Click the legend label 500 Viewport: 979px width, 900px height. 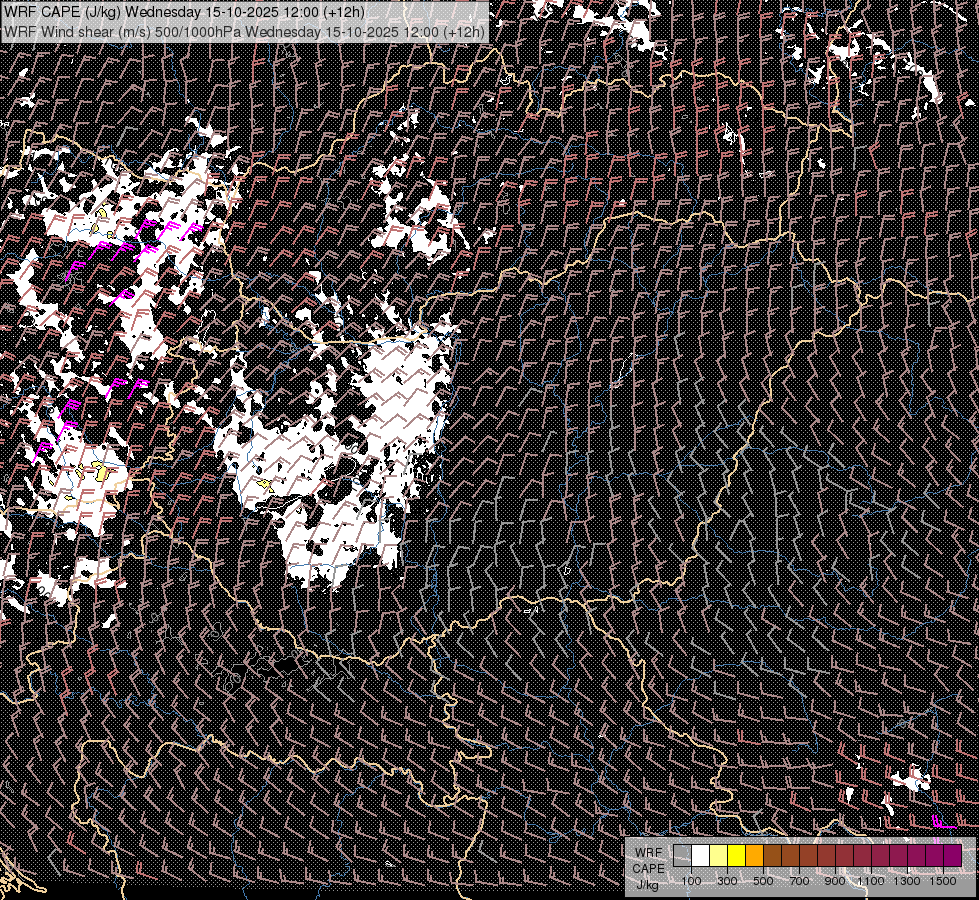[763, 881]
